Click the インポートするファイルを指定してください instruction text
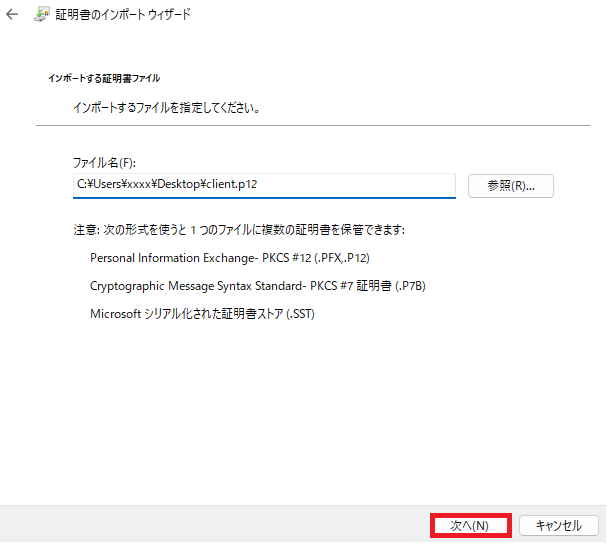This screenshot has width=608, height=546. tap(167, 107)
